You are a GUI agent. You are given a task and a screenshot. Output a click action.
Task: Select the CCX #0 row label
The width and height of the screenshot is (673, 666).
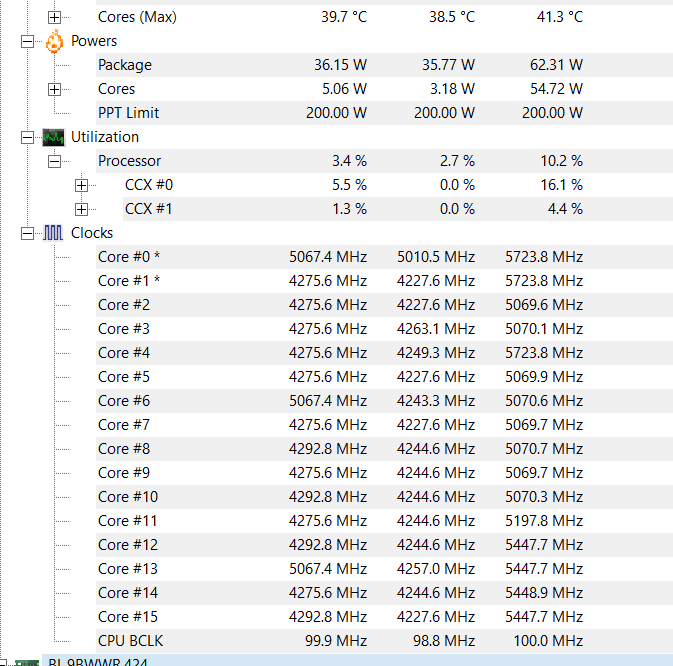[149, 185]
